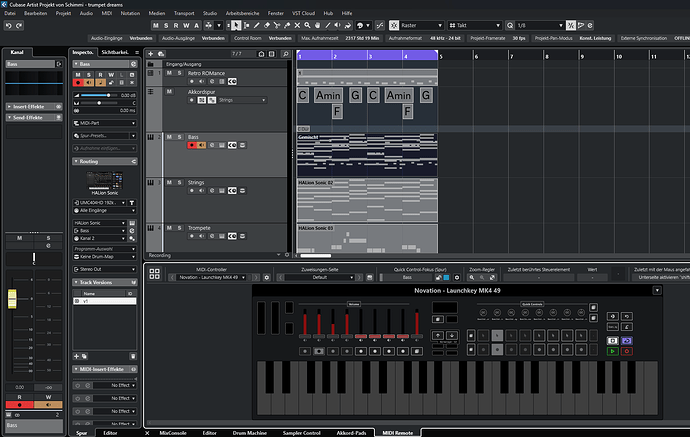Select the Amin chord in Akkordspur
This screenshot has width=690, height=437.
327,95
